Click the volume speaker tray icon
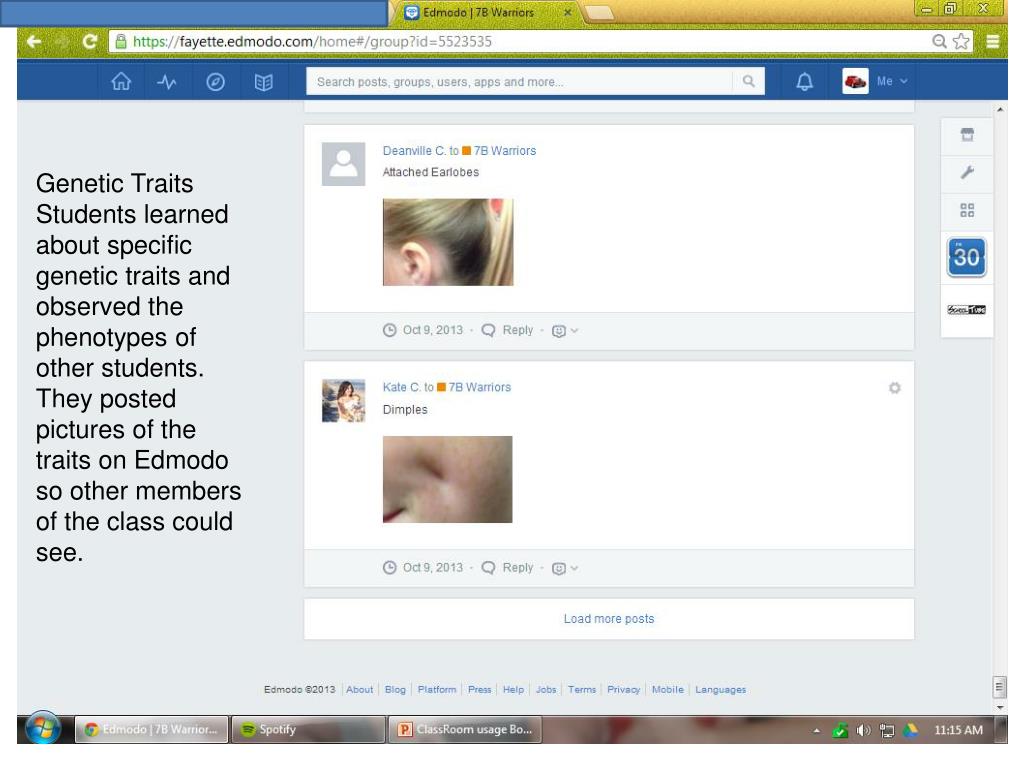The width and height of the screenshot is (1024, 768). point(863,731)
